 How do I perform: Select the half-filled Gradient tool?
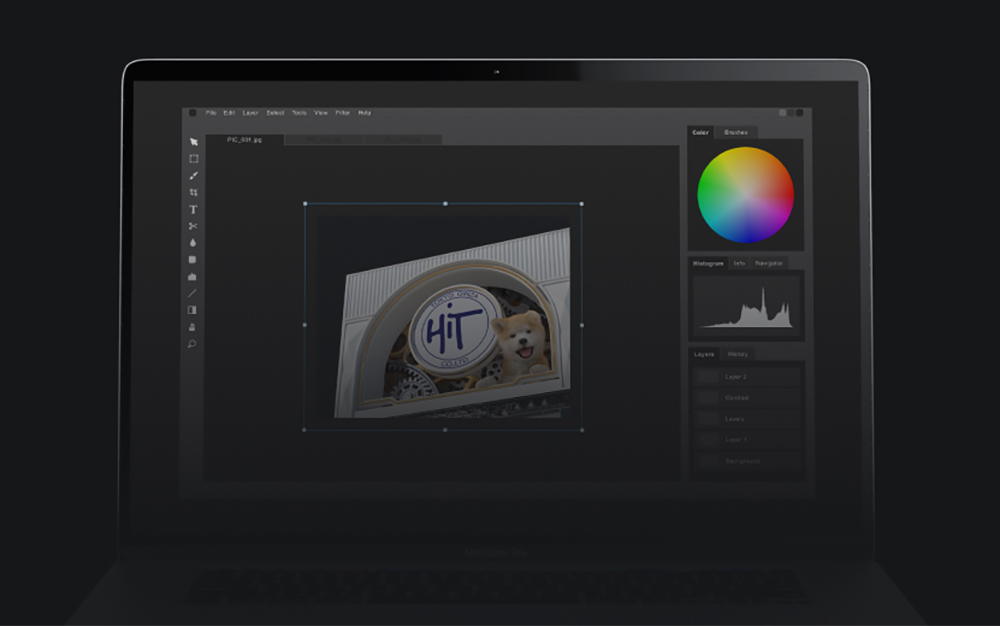pyautogui.click(x=192, y=310)
